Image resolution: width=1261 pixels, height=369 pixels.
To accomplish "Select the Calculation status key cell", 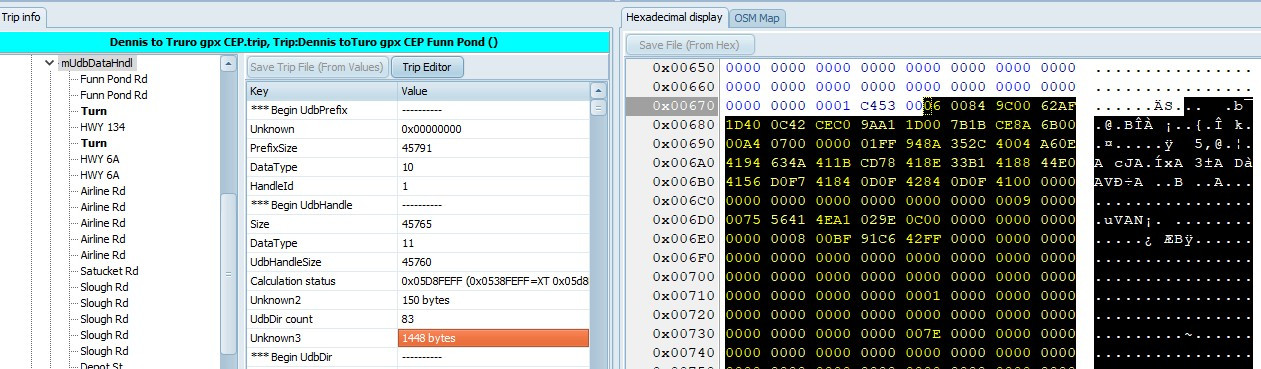I will (321, 281).
